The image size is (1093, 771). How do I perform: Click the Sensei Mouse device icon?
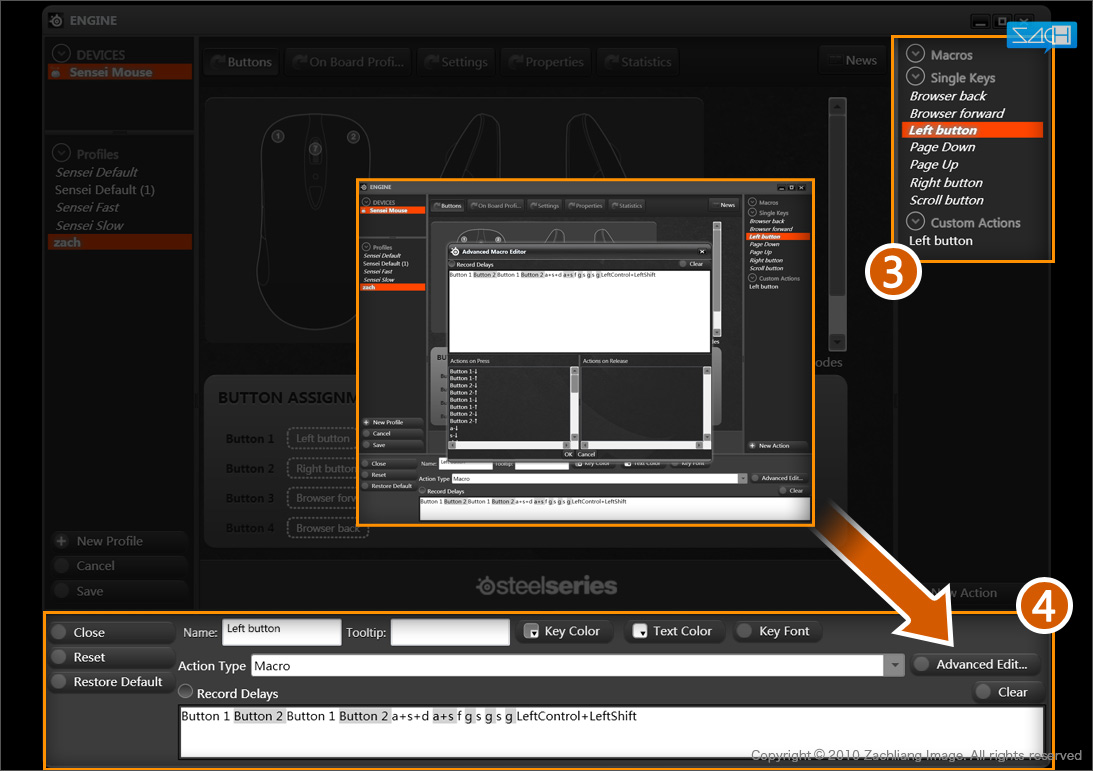point(56,72)
